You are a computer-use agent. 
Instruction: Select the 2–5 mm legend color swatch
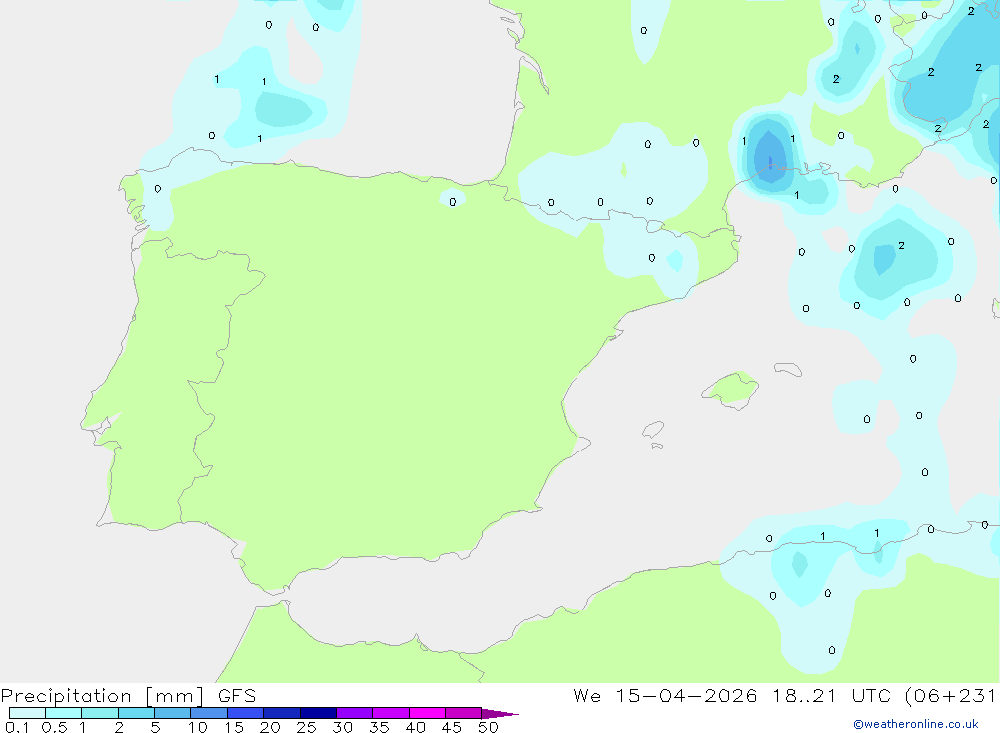(x=136, y=713)
